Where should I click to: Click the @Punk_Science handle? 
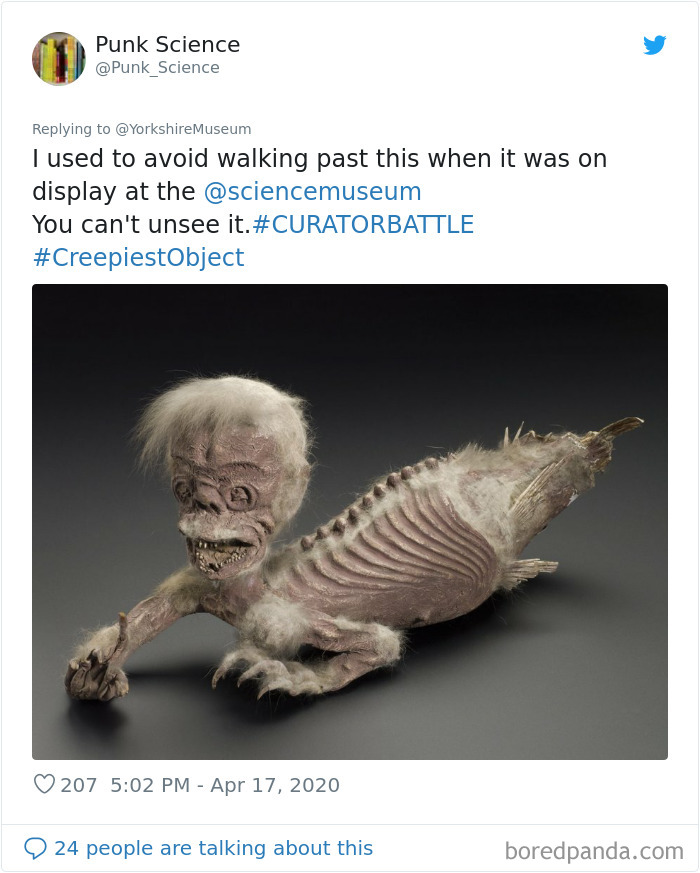(158, 68)
